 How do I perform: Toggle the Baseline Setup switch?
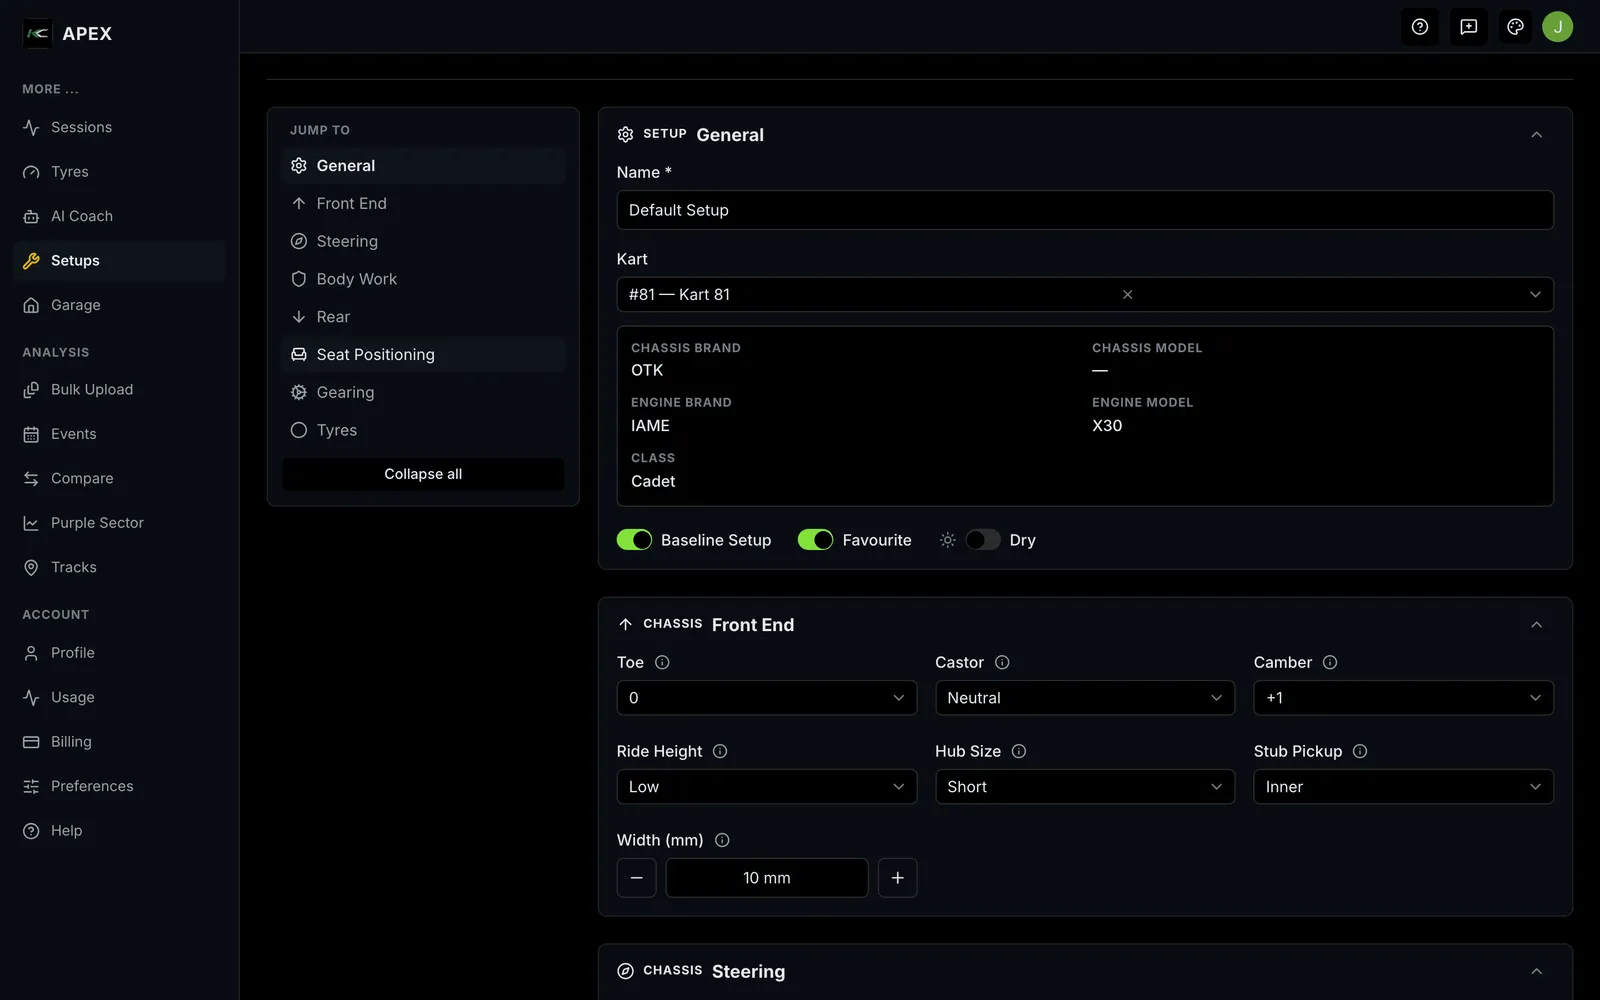(x=634, y=540)
